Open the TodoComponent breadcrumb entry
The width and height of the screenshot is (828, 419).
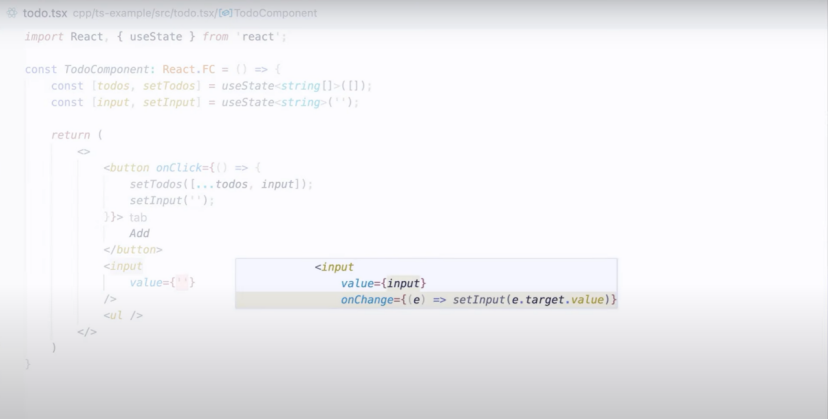click(275, 13)
